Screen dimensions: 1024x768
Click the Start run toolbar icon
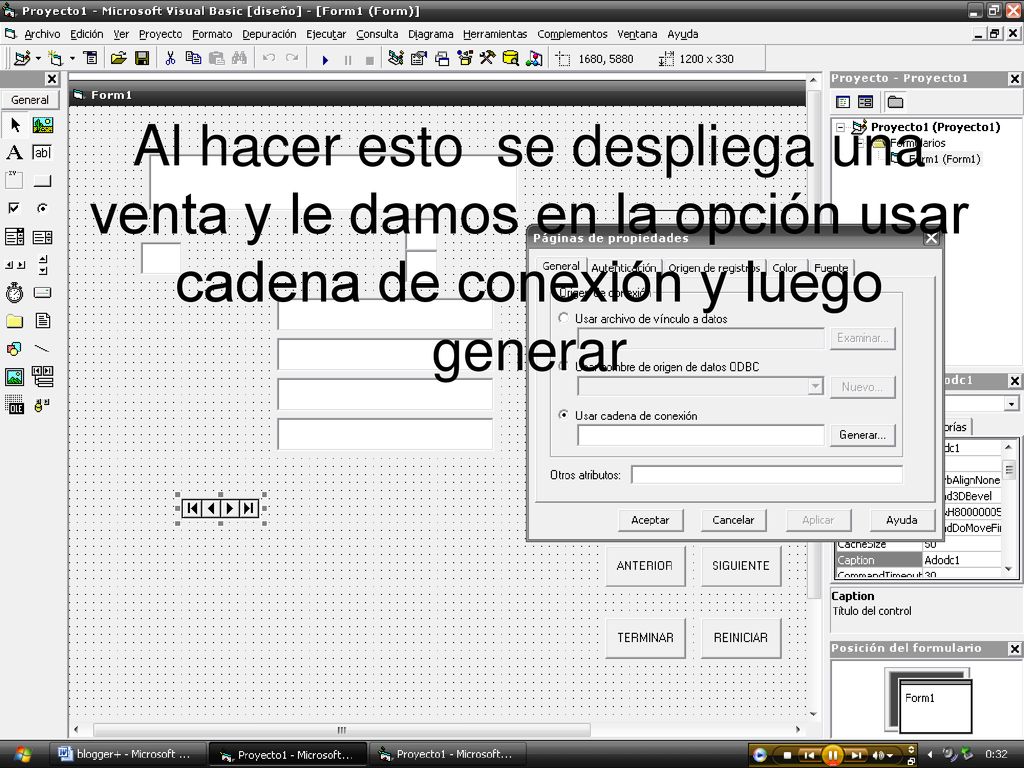(x=325, y=59)
